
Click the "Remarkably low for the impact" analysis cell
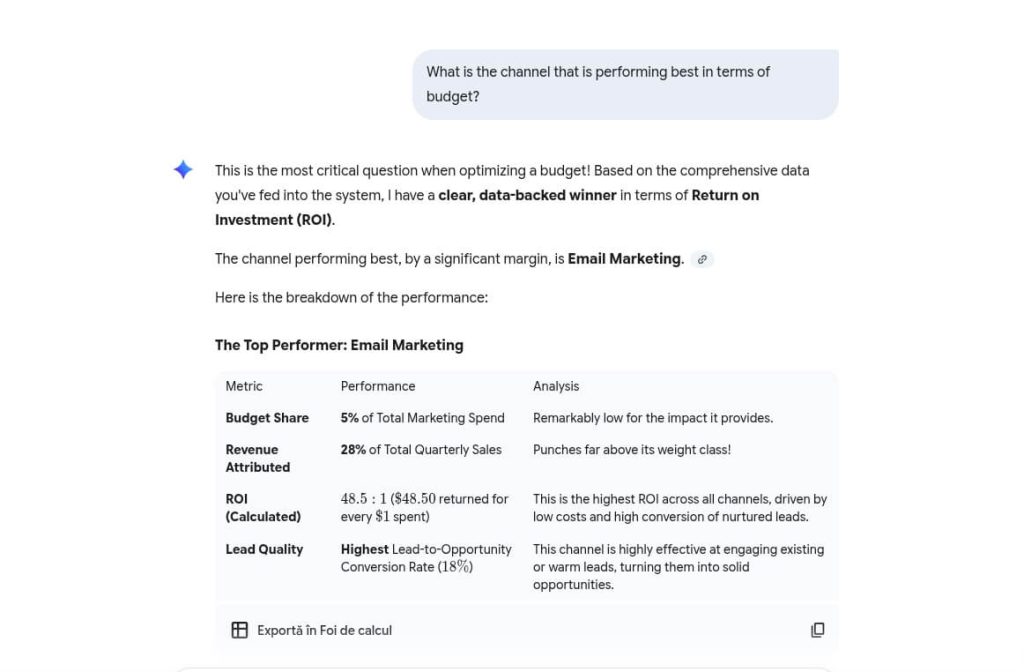pyautogui.click(x=653, y=418)
